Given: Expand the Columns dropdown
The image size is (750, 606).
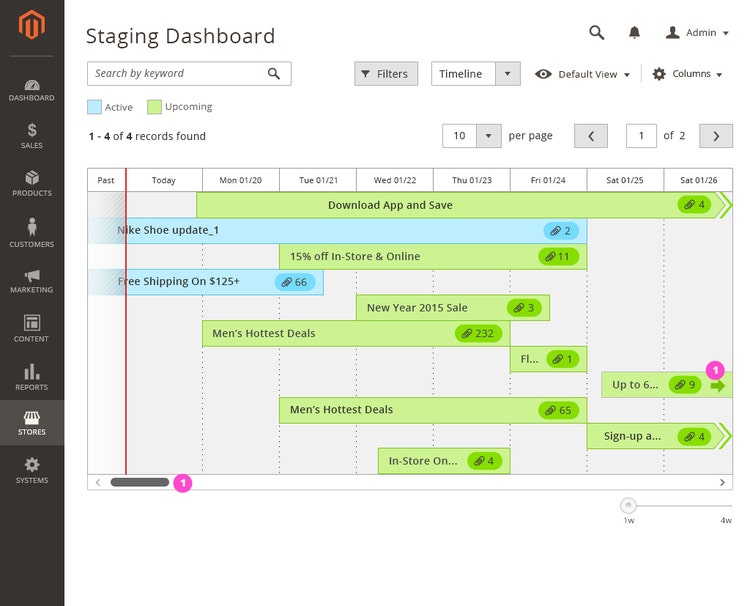Looking at the screenshot, I should click(x=687, y=74).
